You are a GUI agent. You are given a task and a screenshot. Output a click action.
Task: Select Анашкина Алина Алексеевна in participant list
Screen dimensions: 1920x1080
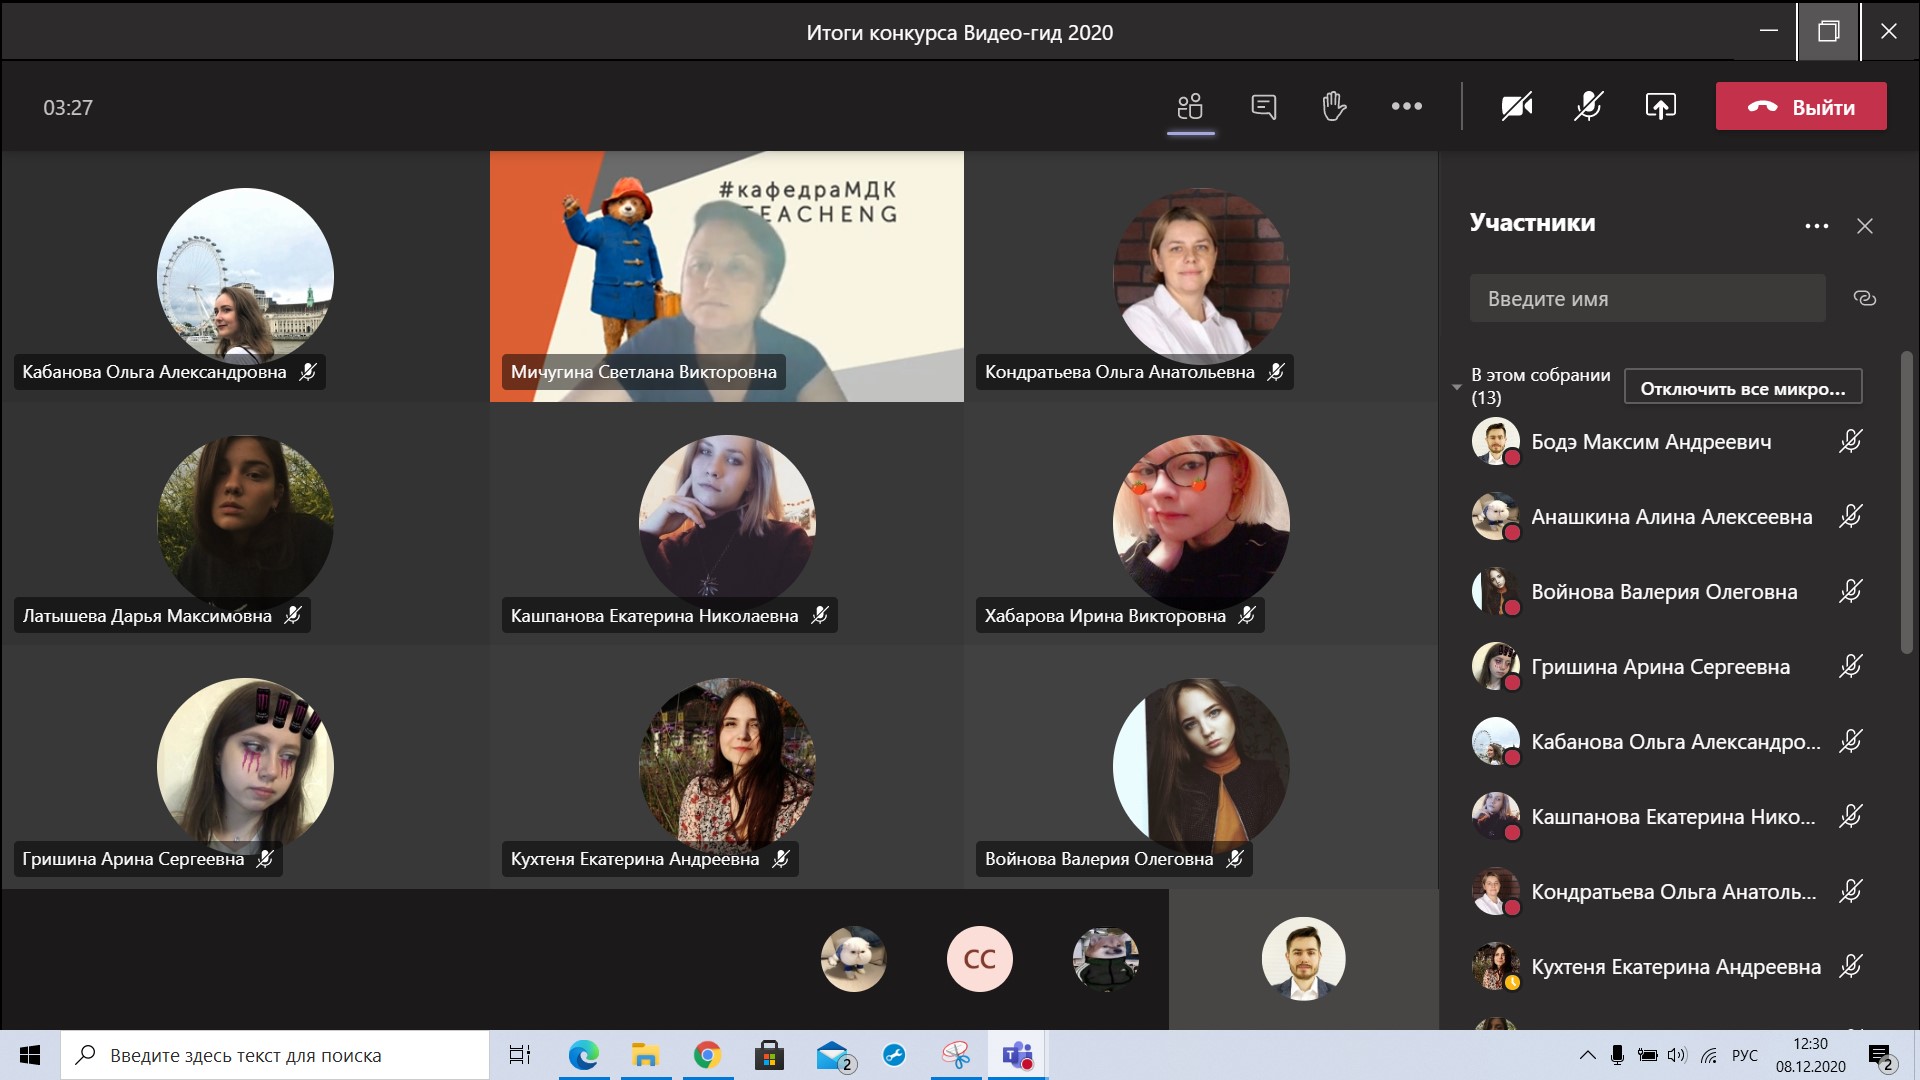(x=1670, y=517)
